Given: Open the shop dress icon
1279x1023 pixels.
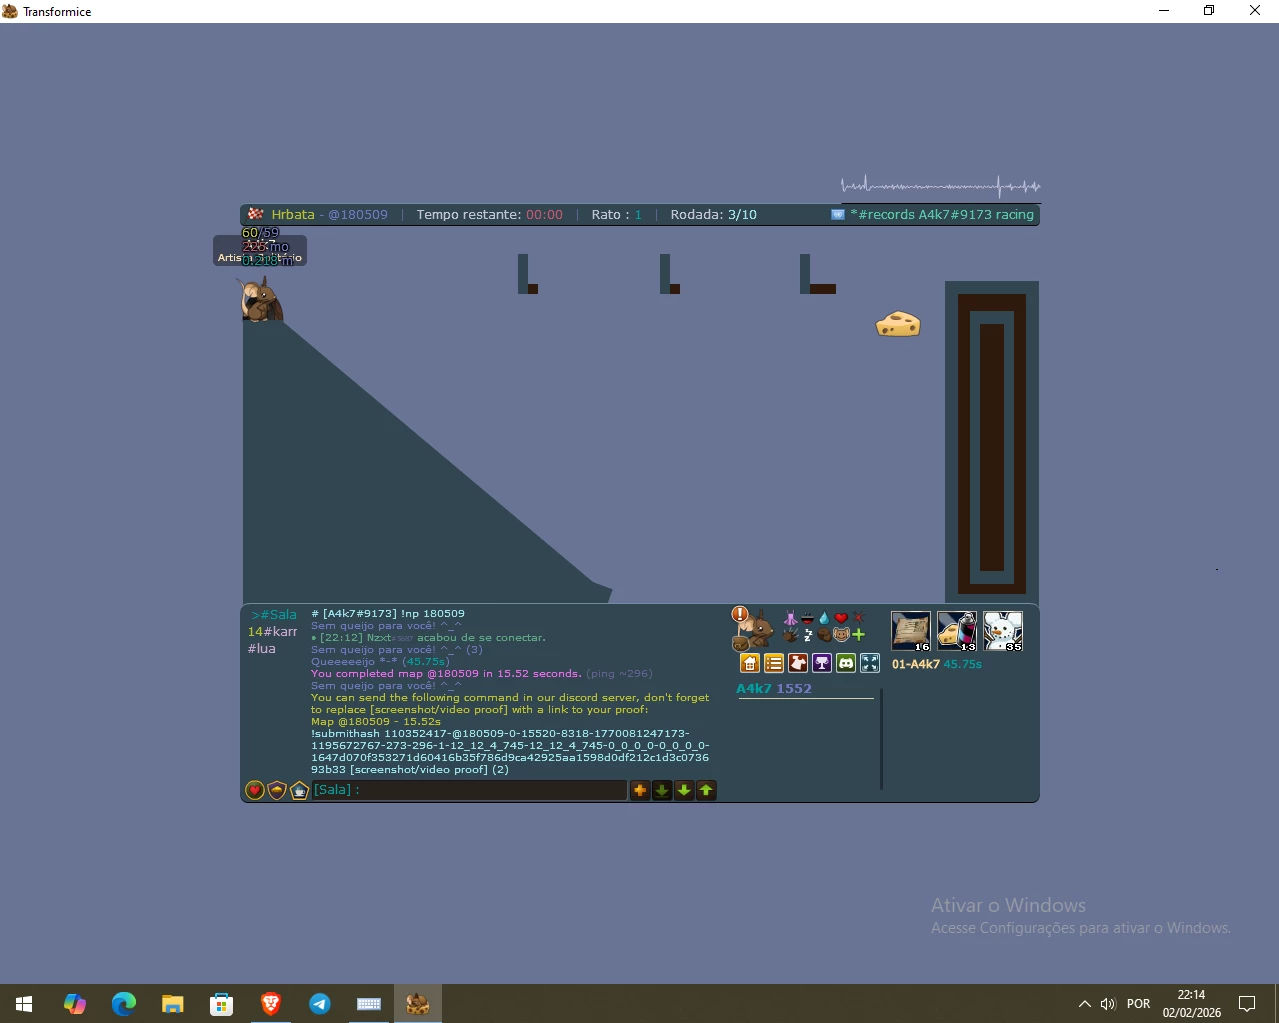Looking at the screenshot, I should pyautogui.click(x=798, y=663).
